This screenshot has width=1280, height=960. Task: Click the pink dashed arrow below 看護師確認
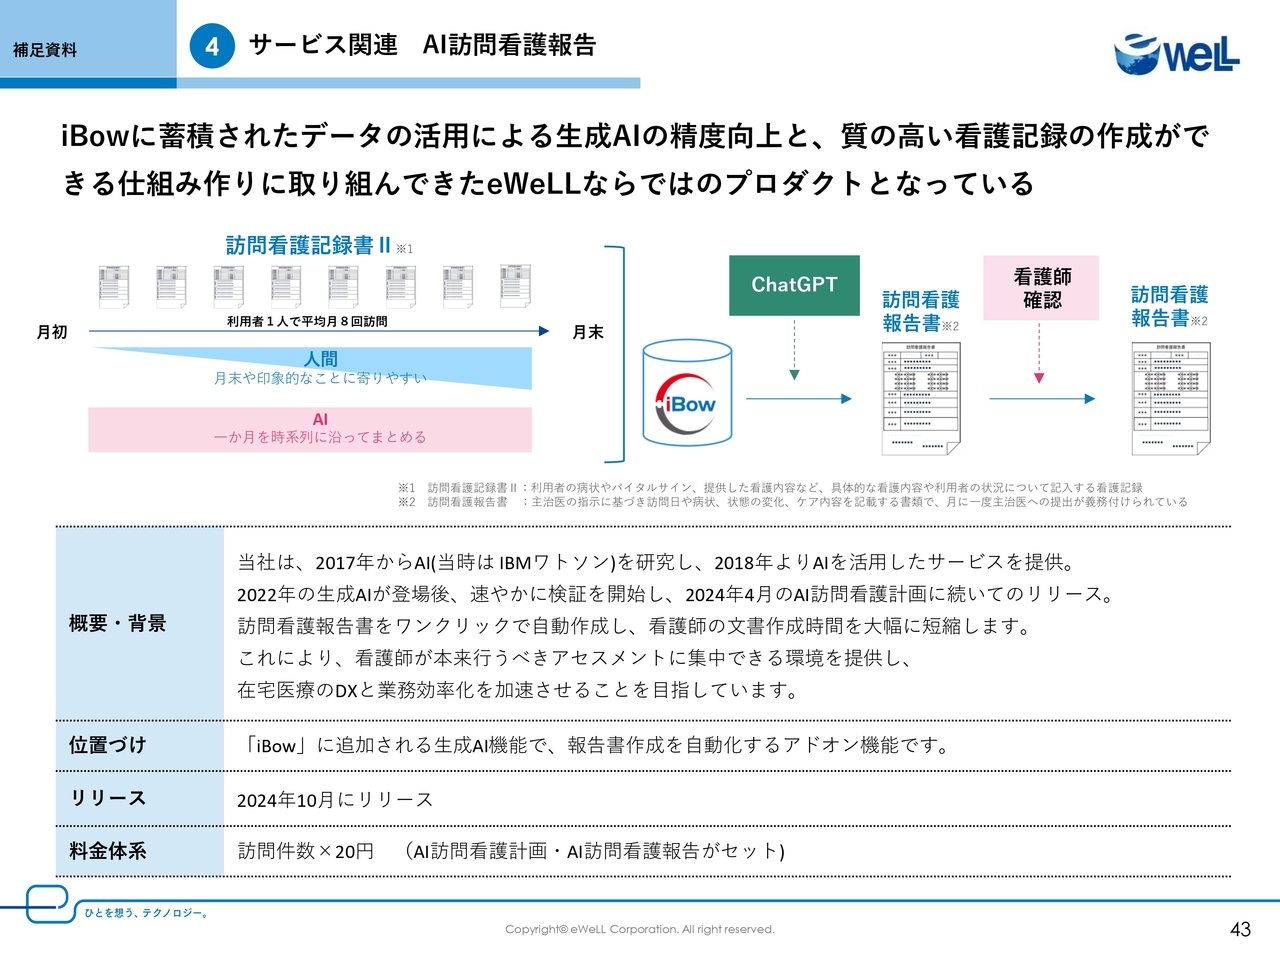tap(1039, 352)
